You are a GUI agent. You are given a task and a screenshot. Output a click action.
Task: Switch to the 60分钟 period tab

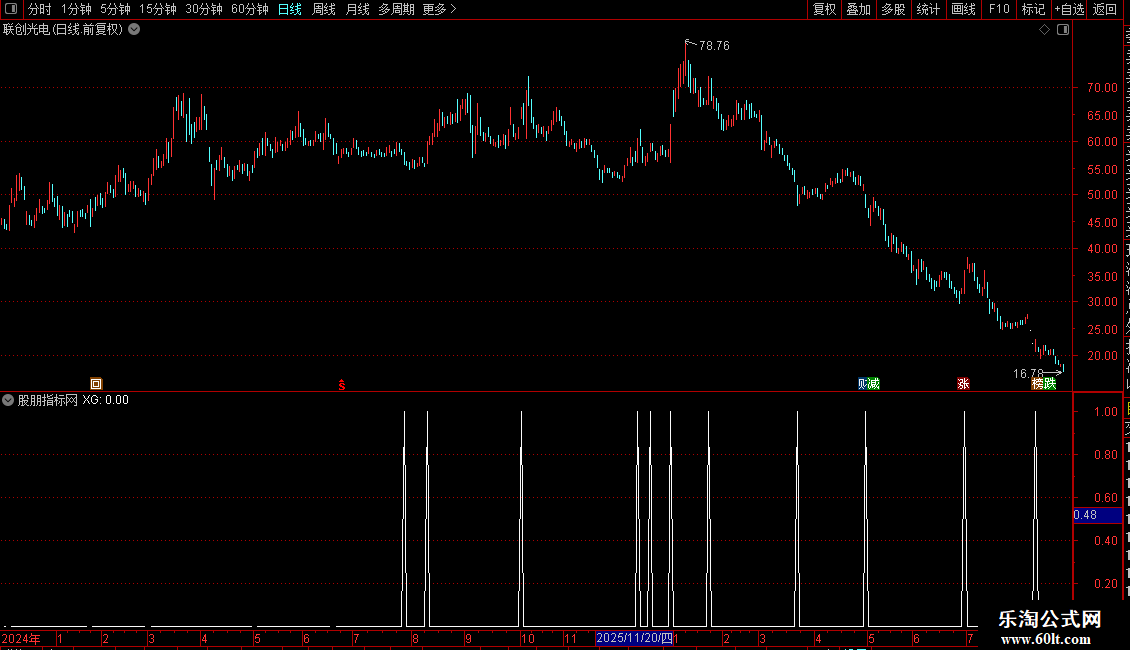249,9
